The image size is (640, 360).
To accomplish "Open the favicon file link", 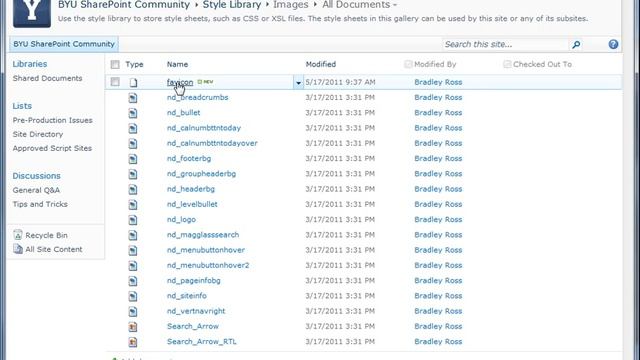I will click(180, 82).
